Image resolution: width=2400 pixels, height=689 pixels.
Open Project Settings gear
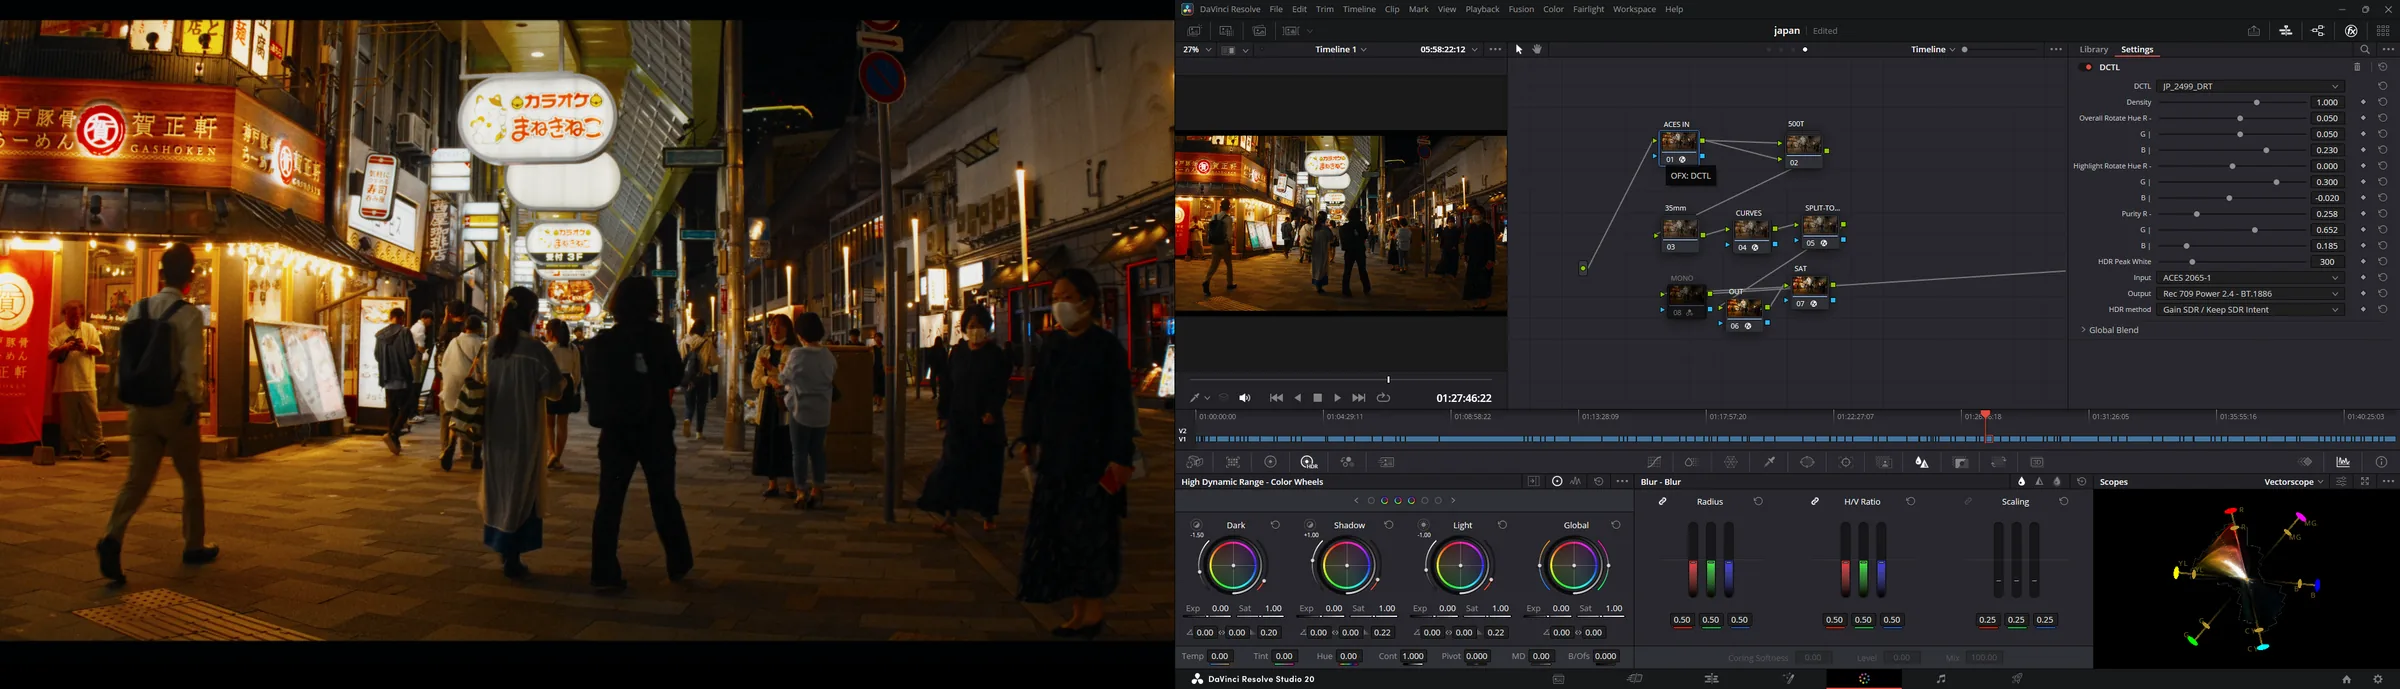2378,679
